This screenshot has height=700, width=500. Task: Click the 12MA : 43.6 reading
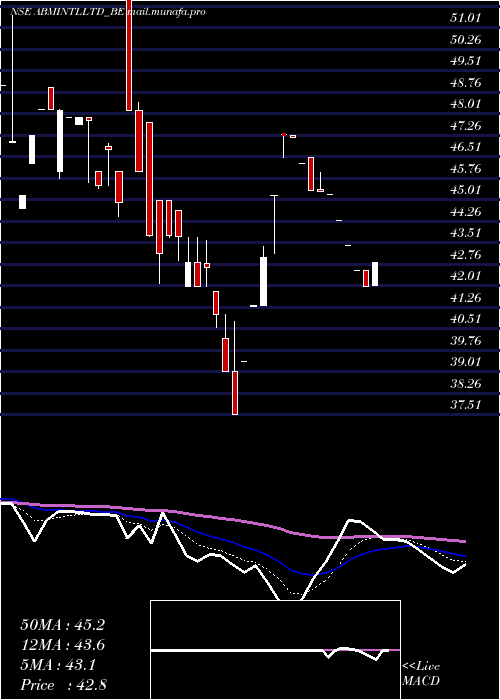(x=62, y=645)
